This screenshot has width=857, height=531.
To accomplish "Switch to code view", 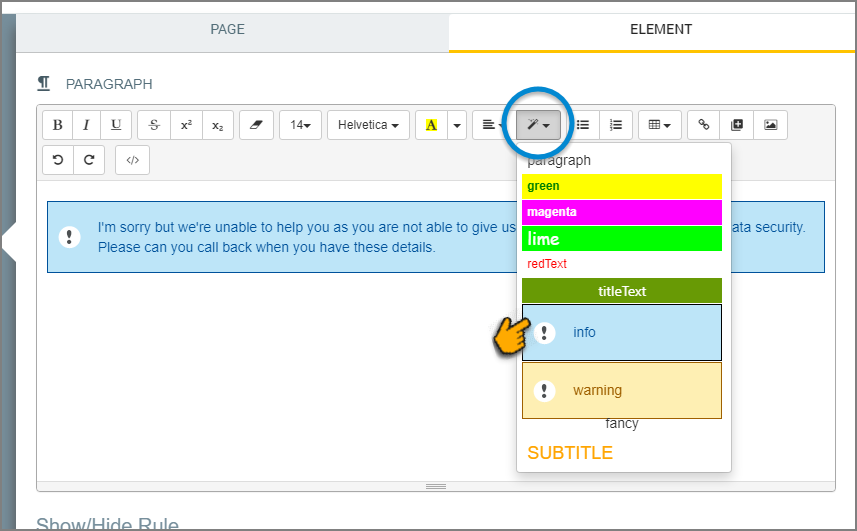I will 132,160.
